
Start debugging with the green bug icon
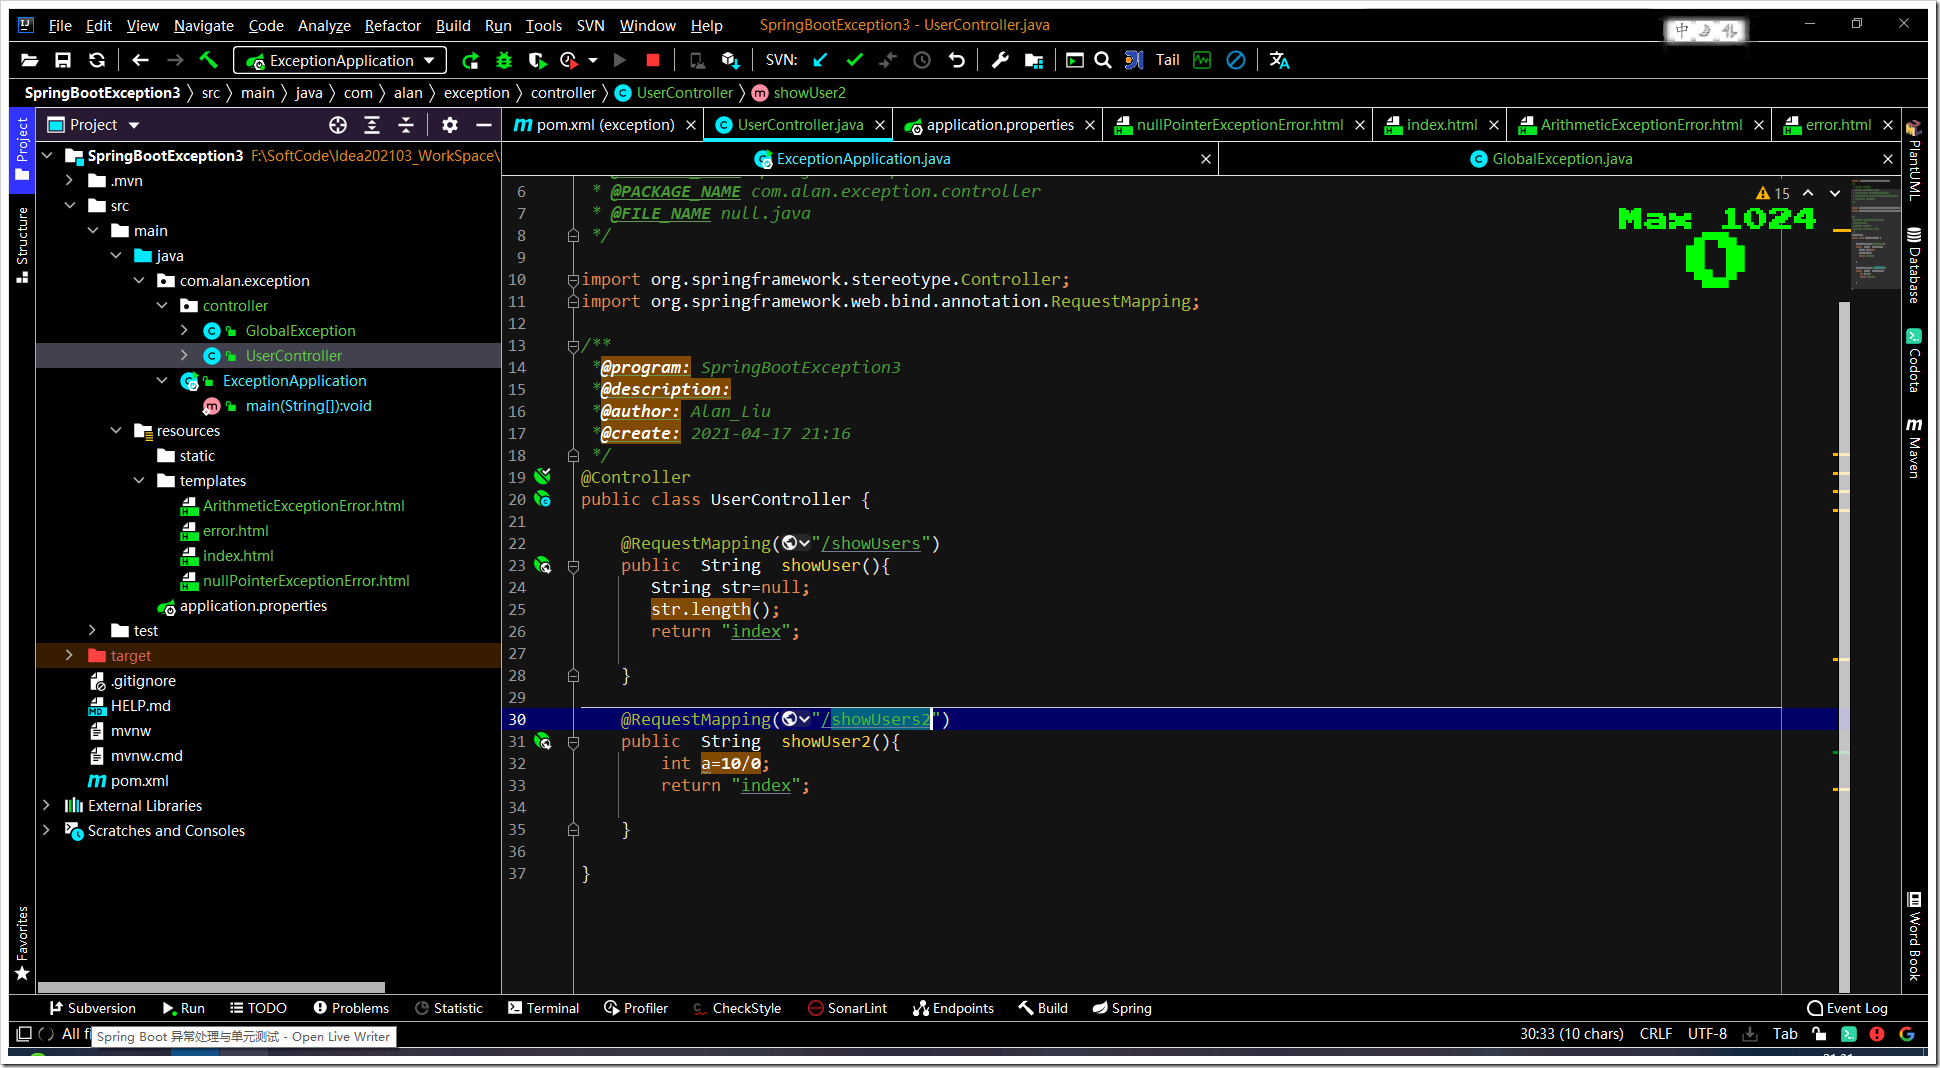point(504,60)
